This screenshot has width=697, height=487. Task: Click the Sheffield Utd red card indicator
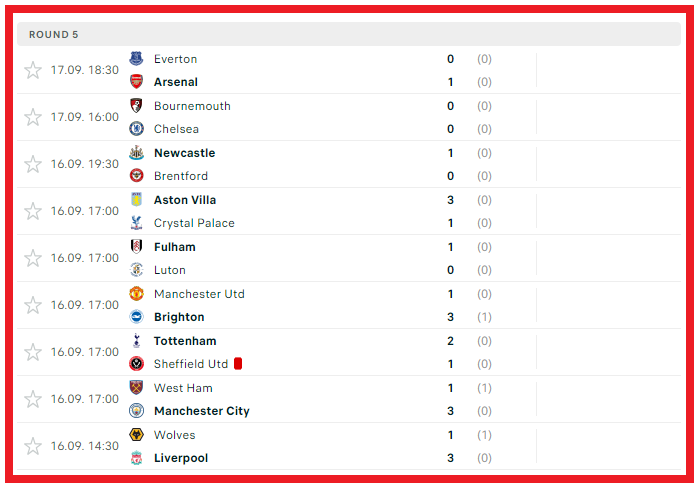(238, 364)
